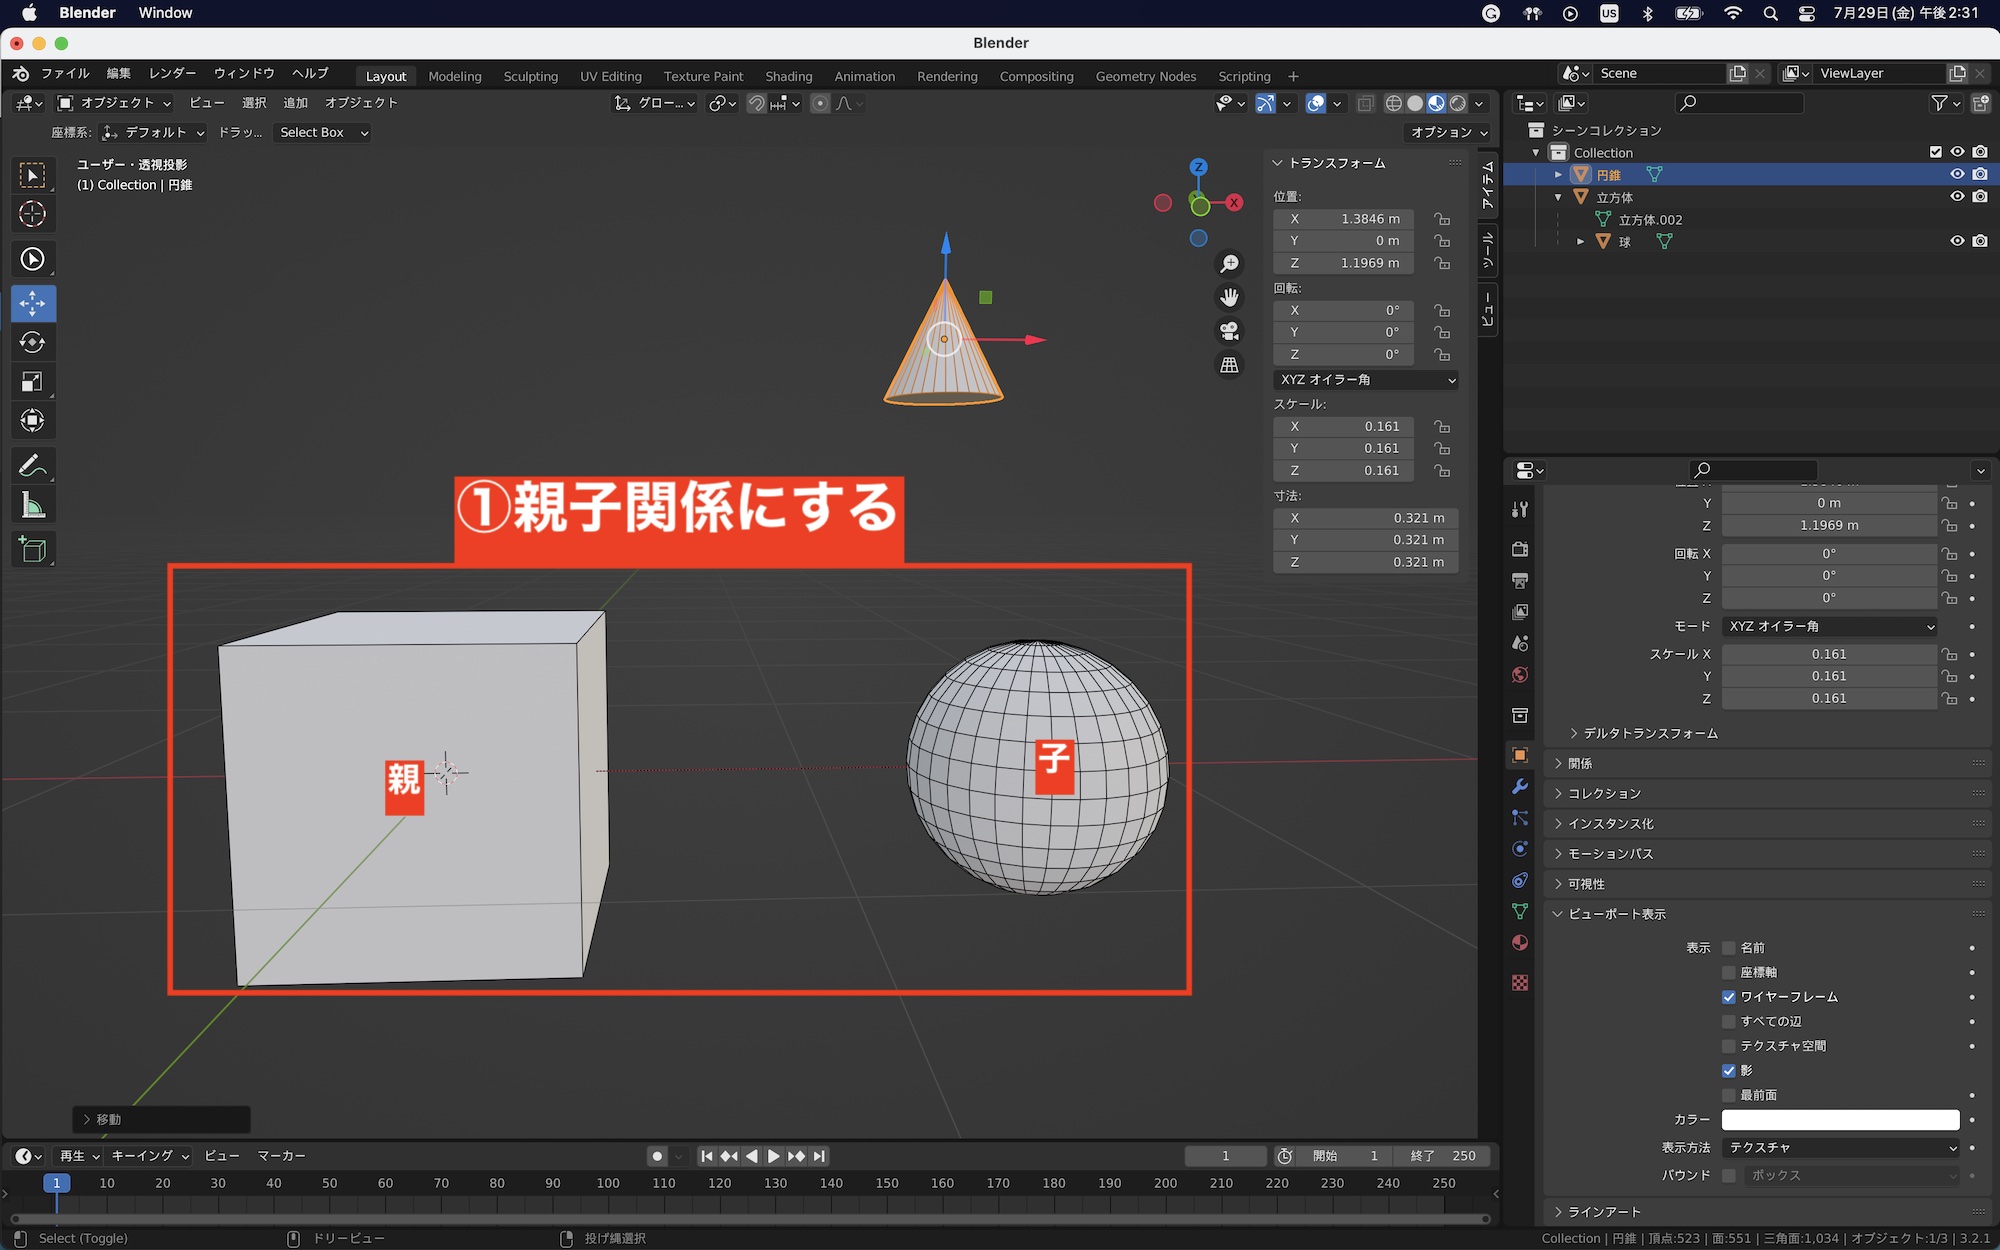The height and width of the screenshot is (1250, 2000).
Task: Select the Scale tool in left toolbar
Action: (32, 382)
